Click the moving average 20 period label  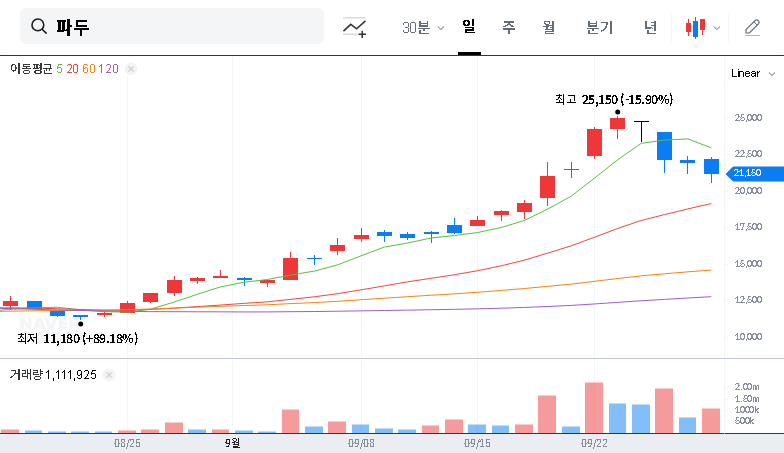72,69
